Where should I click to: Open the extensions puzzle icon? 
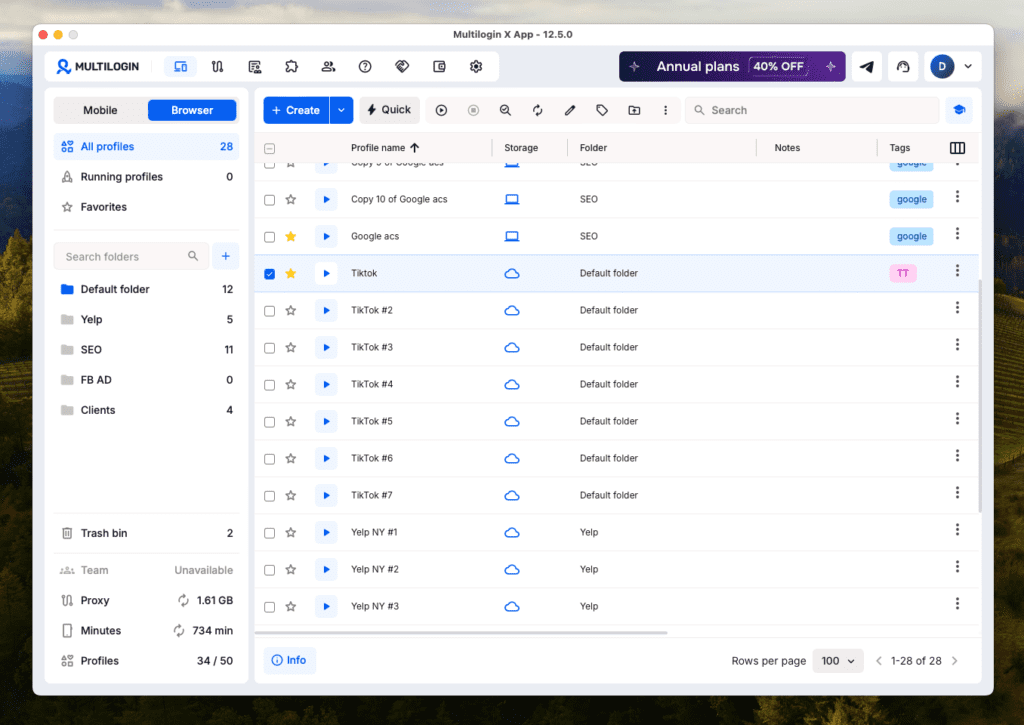pyautogui.click(x=291, y=67)
